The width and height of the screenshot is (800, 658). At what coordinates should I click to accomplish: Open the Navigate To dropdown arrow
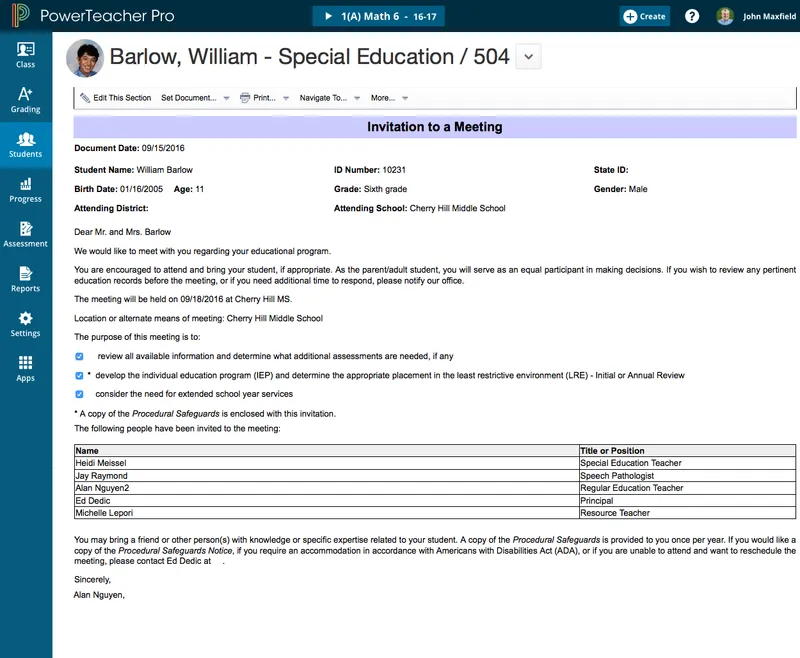point(357,98)
